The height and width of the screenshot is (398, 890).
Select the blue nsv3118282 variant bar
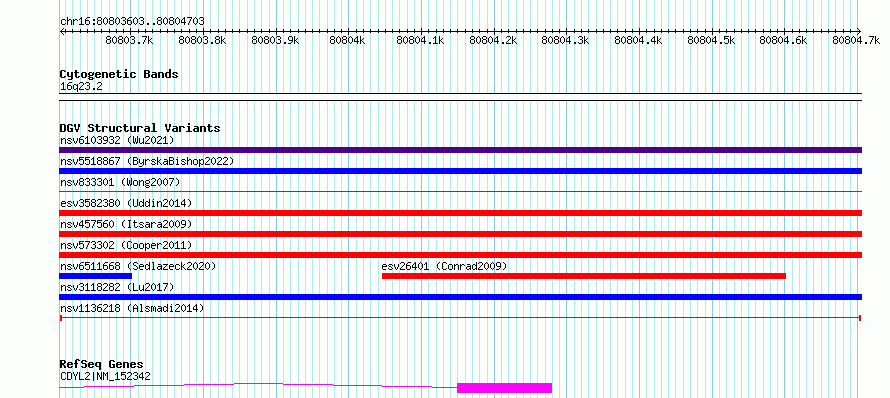460,297
